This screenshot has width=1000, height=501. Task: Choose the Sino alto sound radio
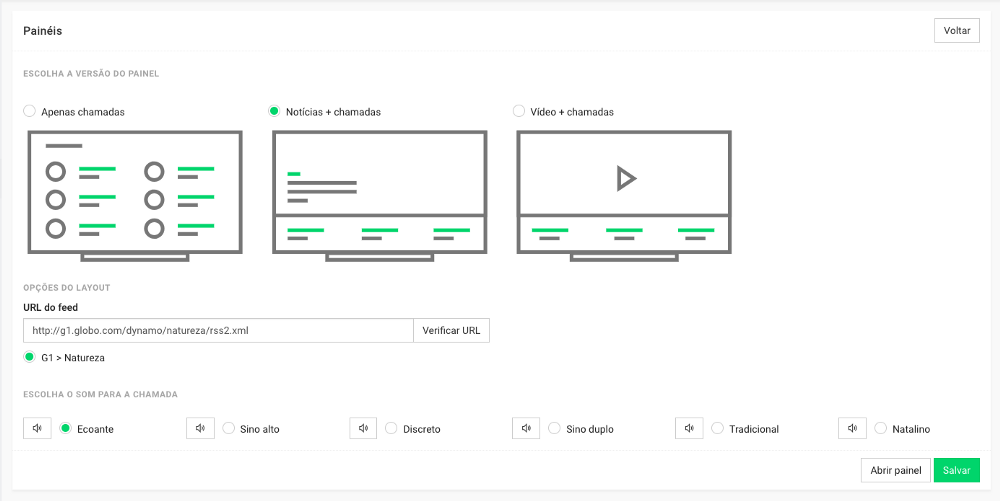click(228, 428)
